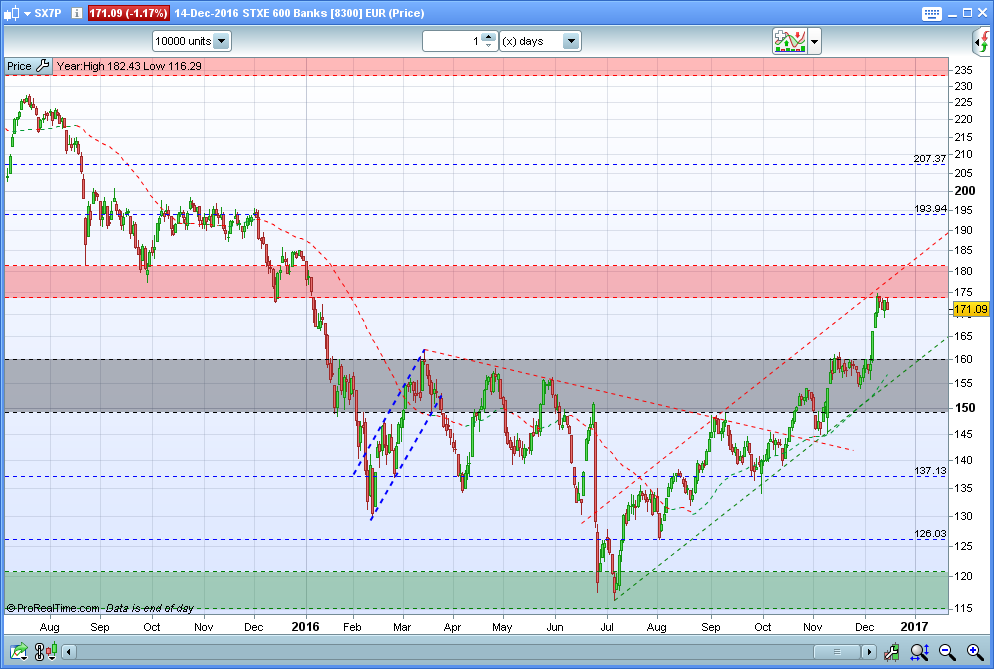
Task: Click the candlestick chart style icon
Action: 11,13
